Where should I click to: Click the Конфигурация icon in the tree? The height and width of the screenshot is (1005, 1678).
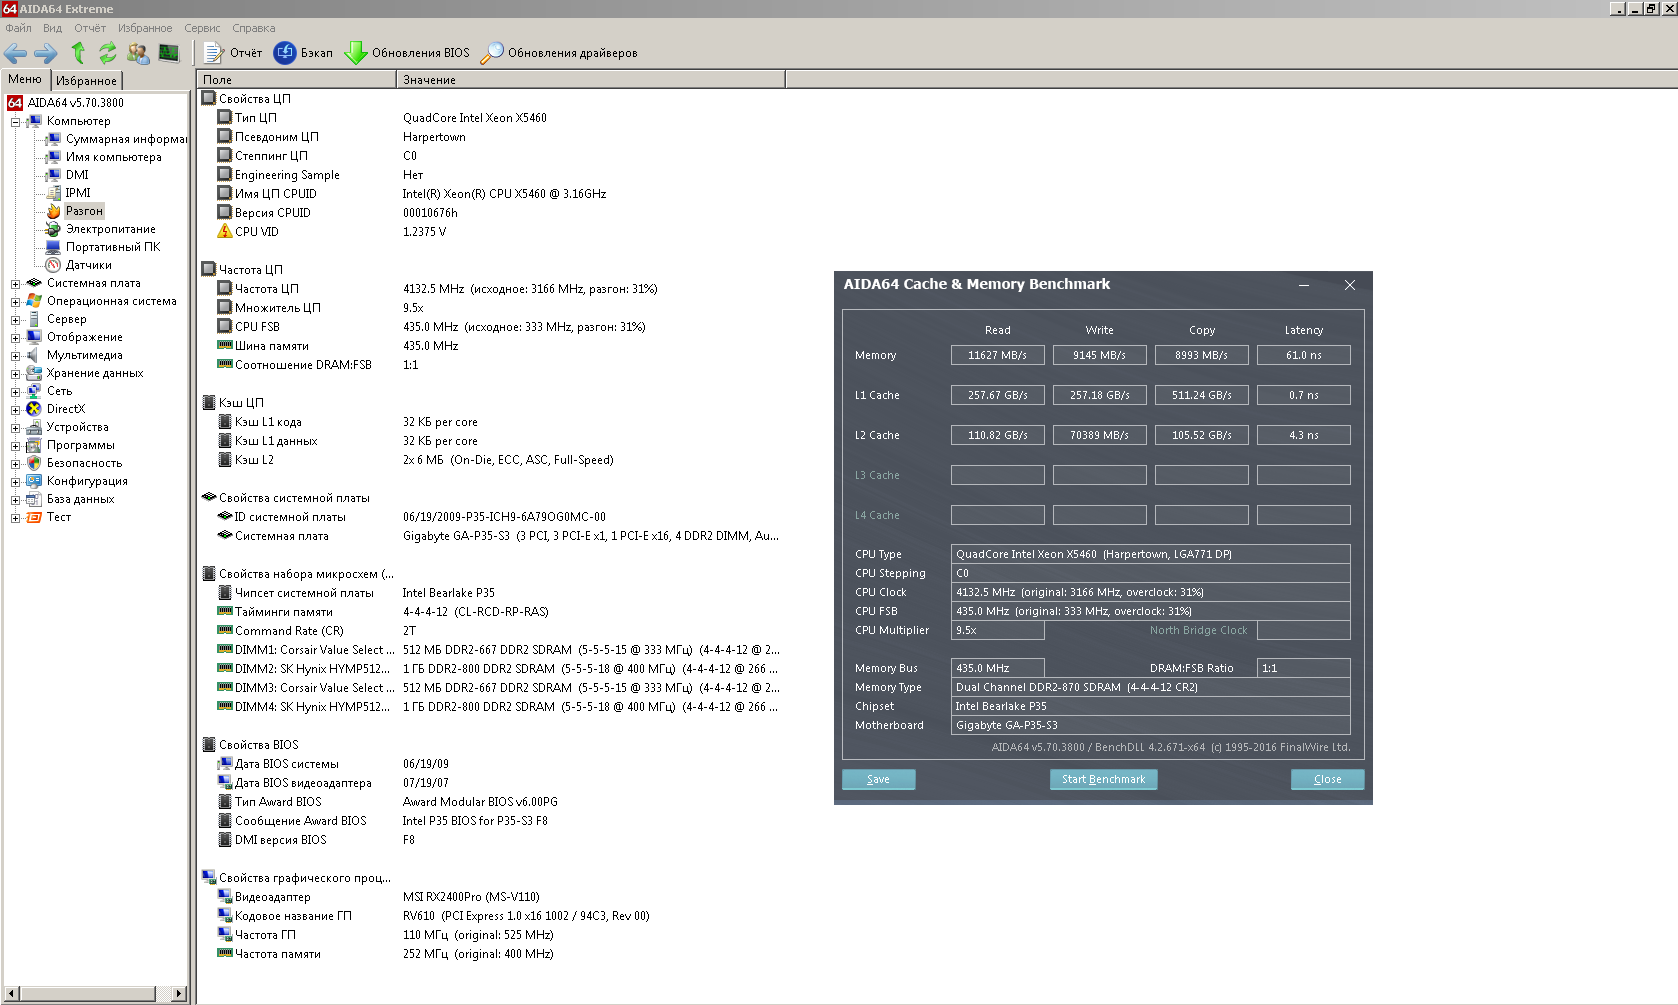(34, 481)
